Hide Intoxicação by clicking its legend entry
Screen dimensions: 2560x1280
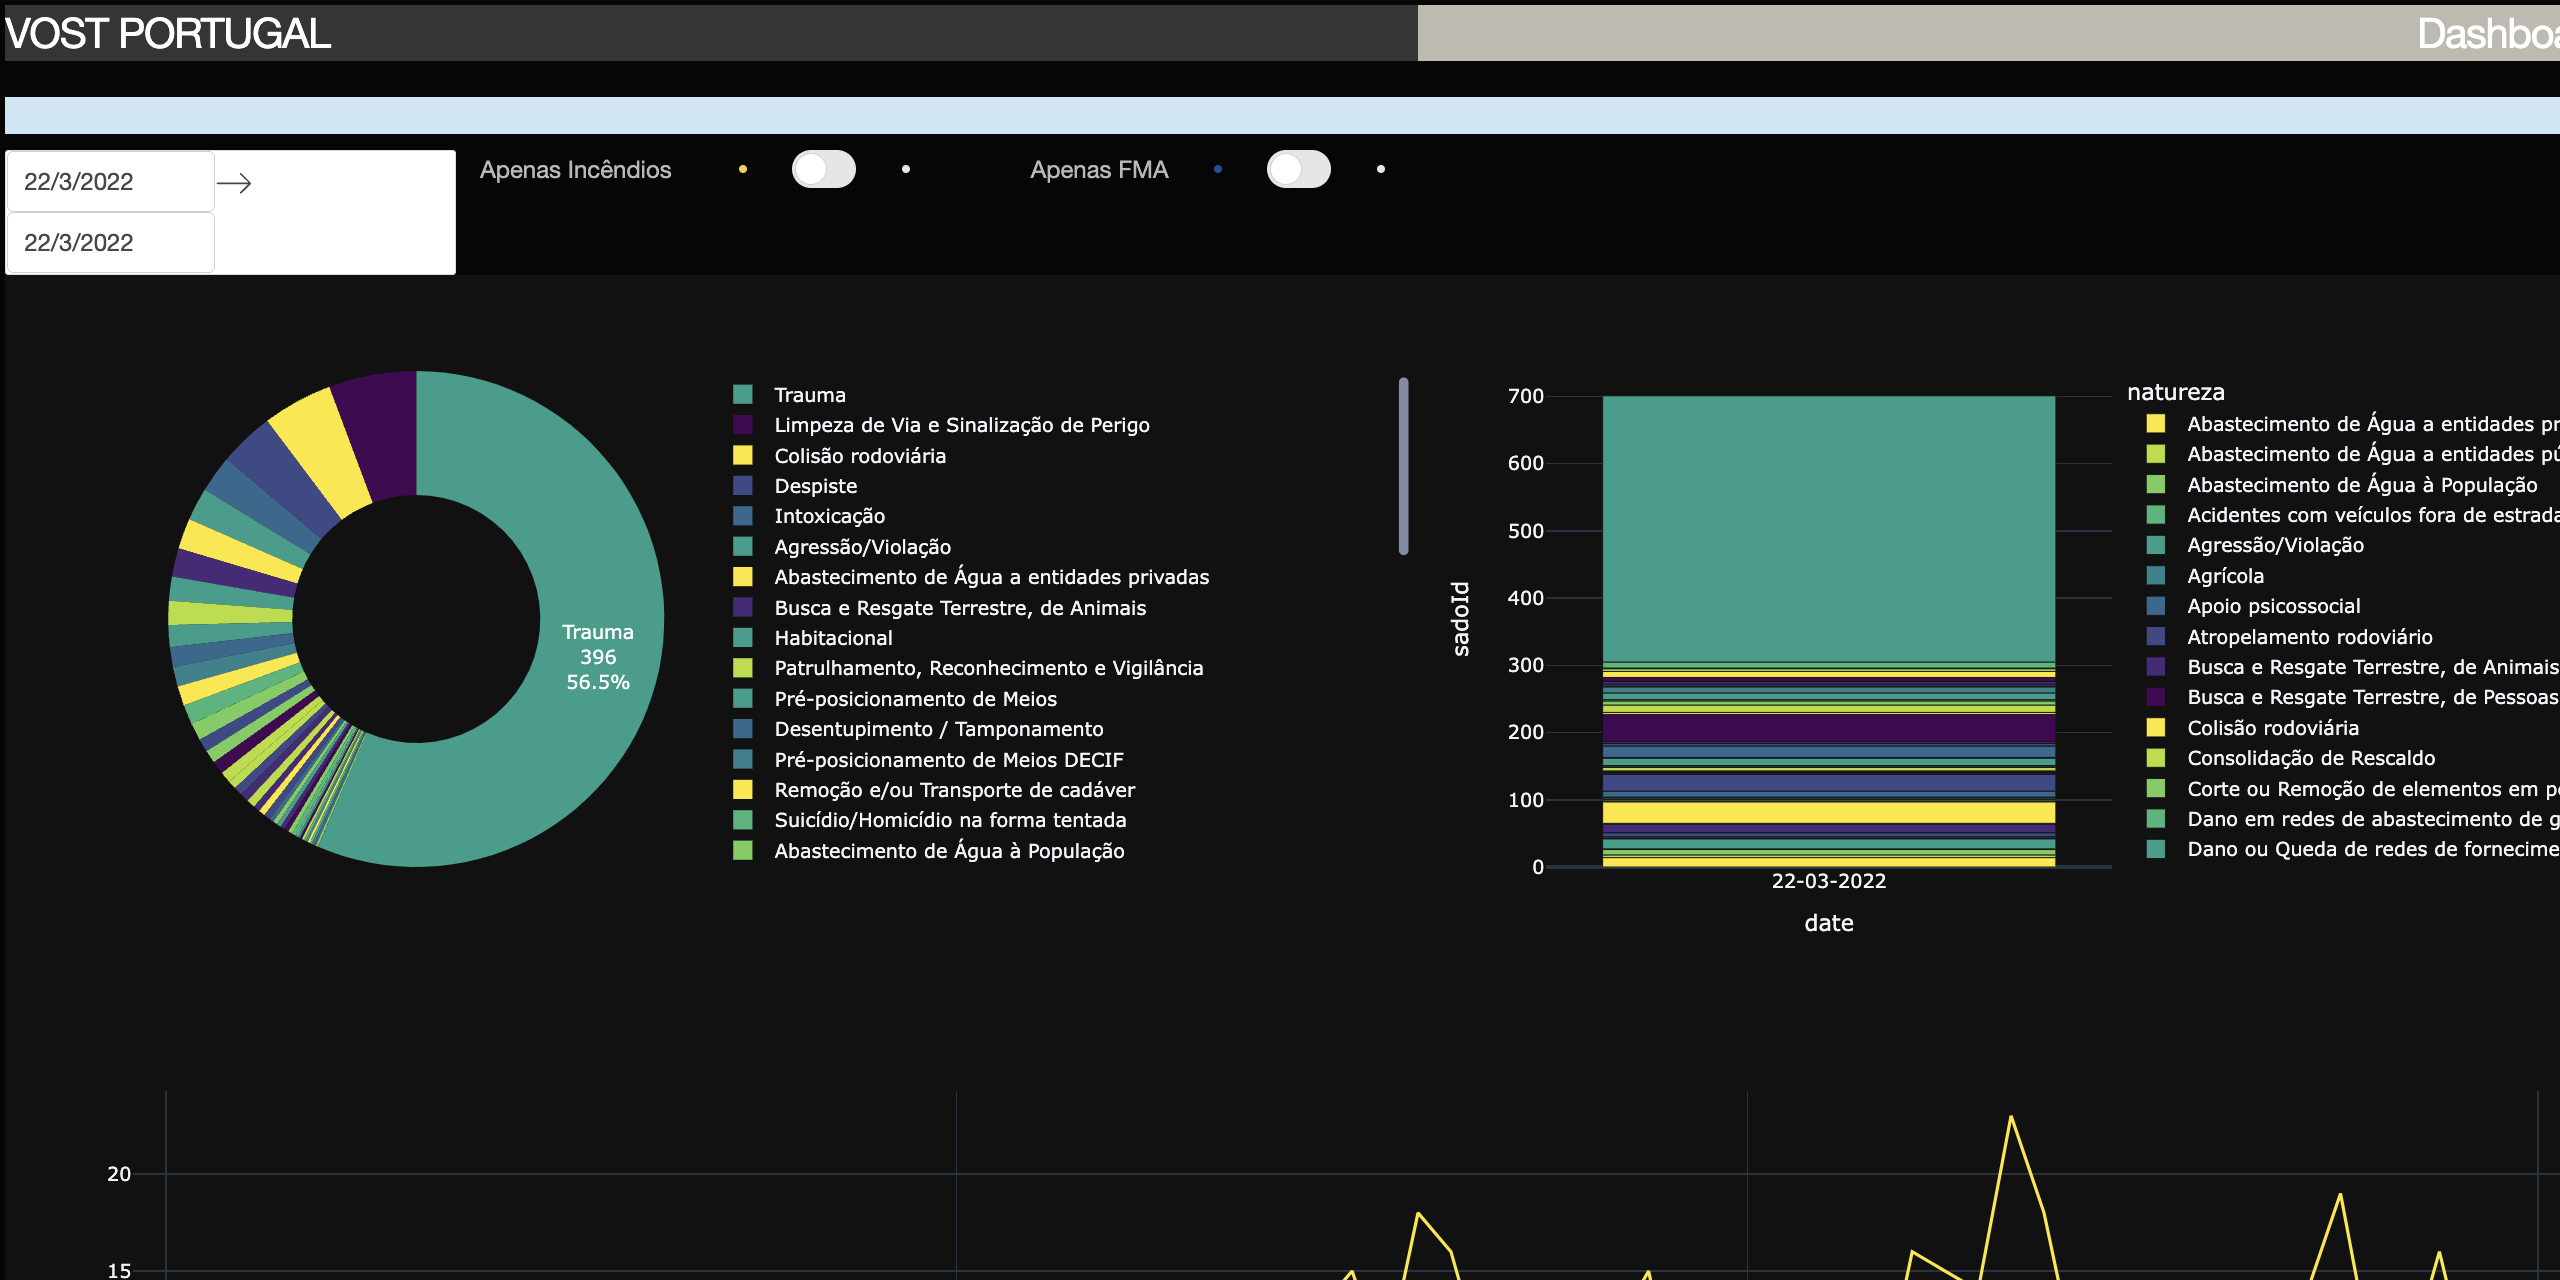click(828, 516)
